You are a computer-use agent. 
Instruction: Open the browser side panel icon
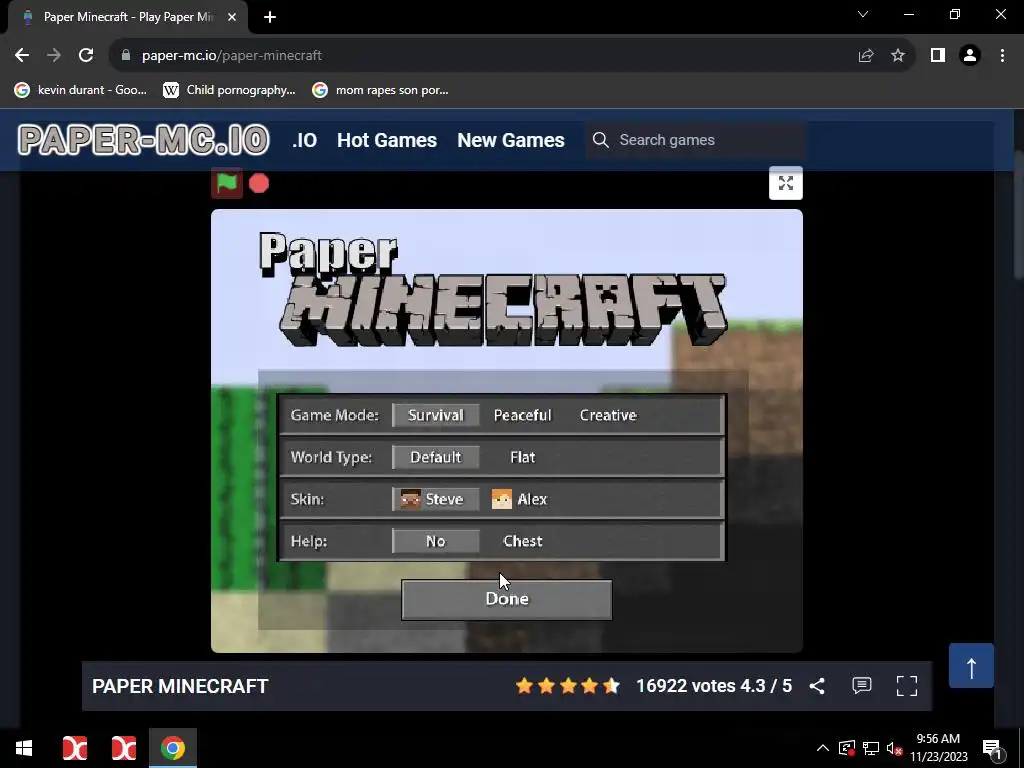pos(938,56)
